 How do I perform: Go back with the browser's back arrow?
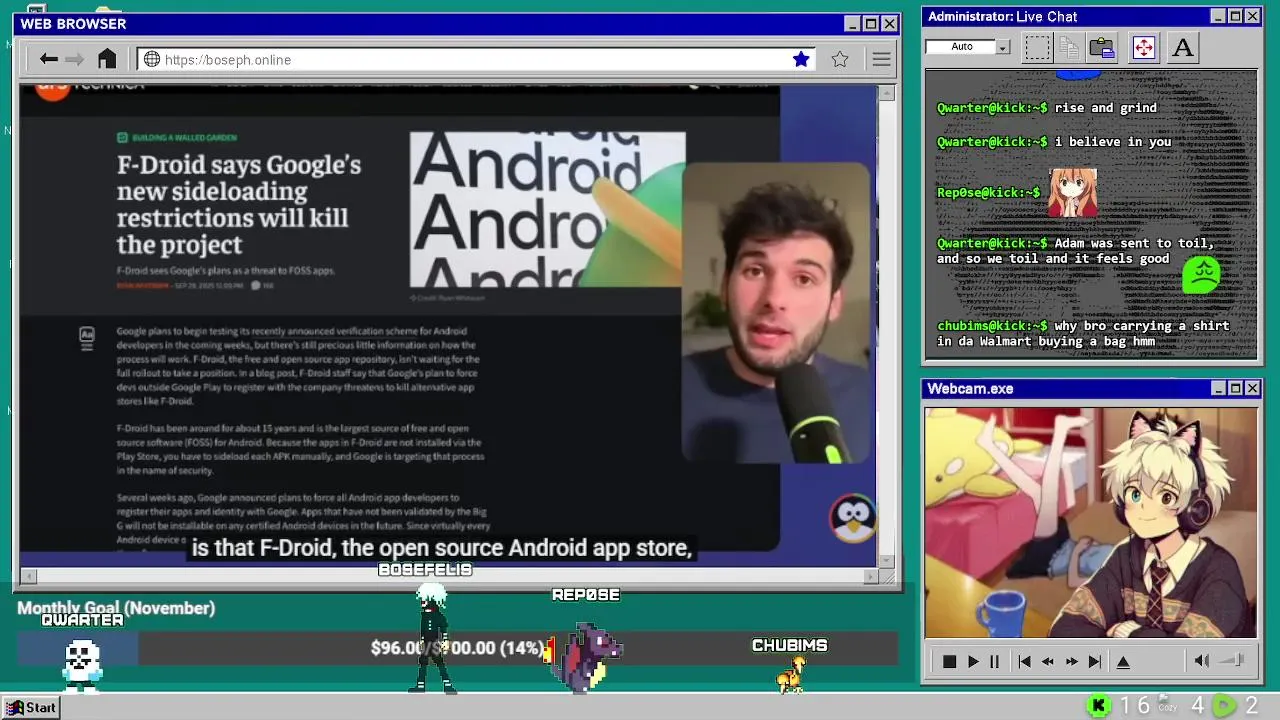[48, 59]
